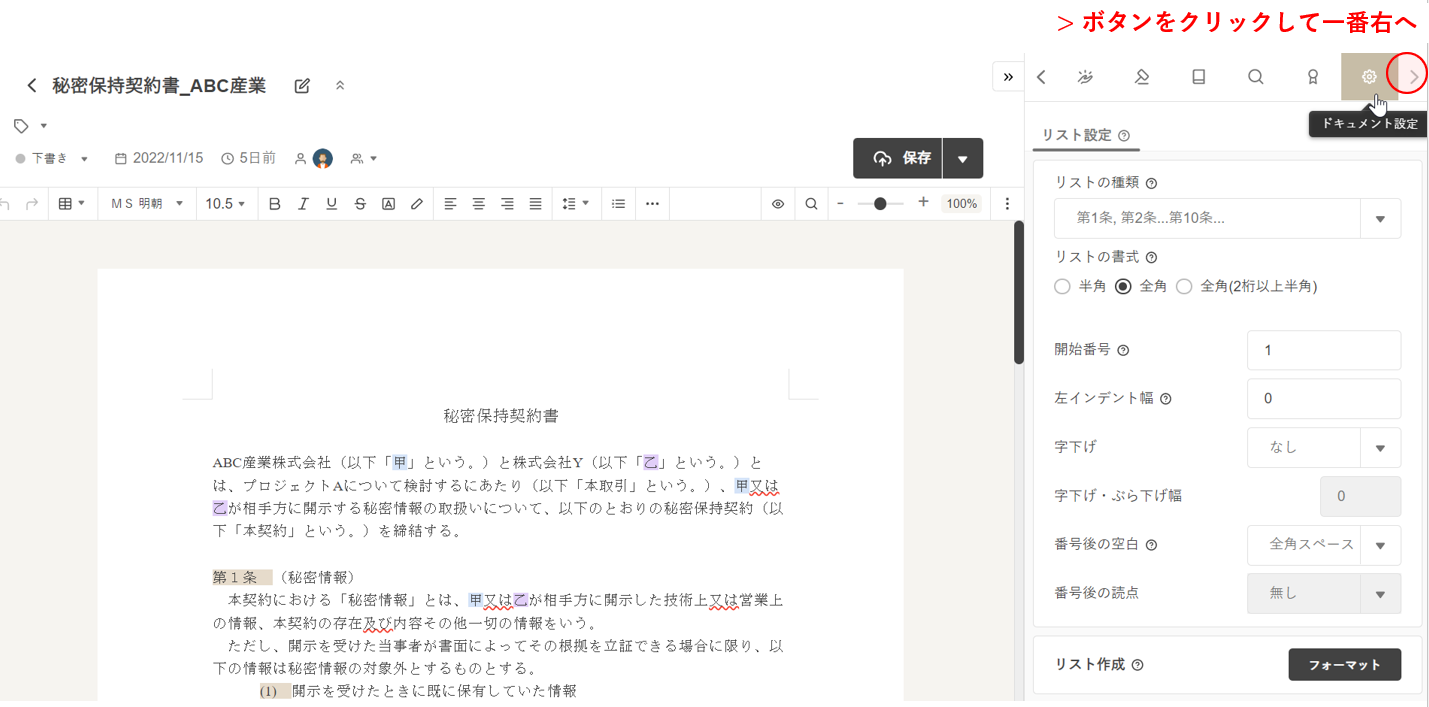Click the 保存 button
Screen dimensions: 1429x707
(x=898, y=158)
